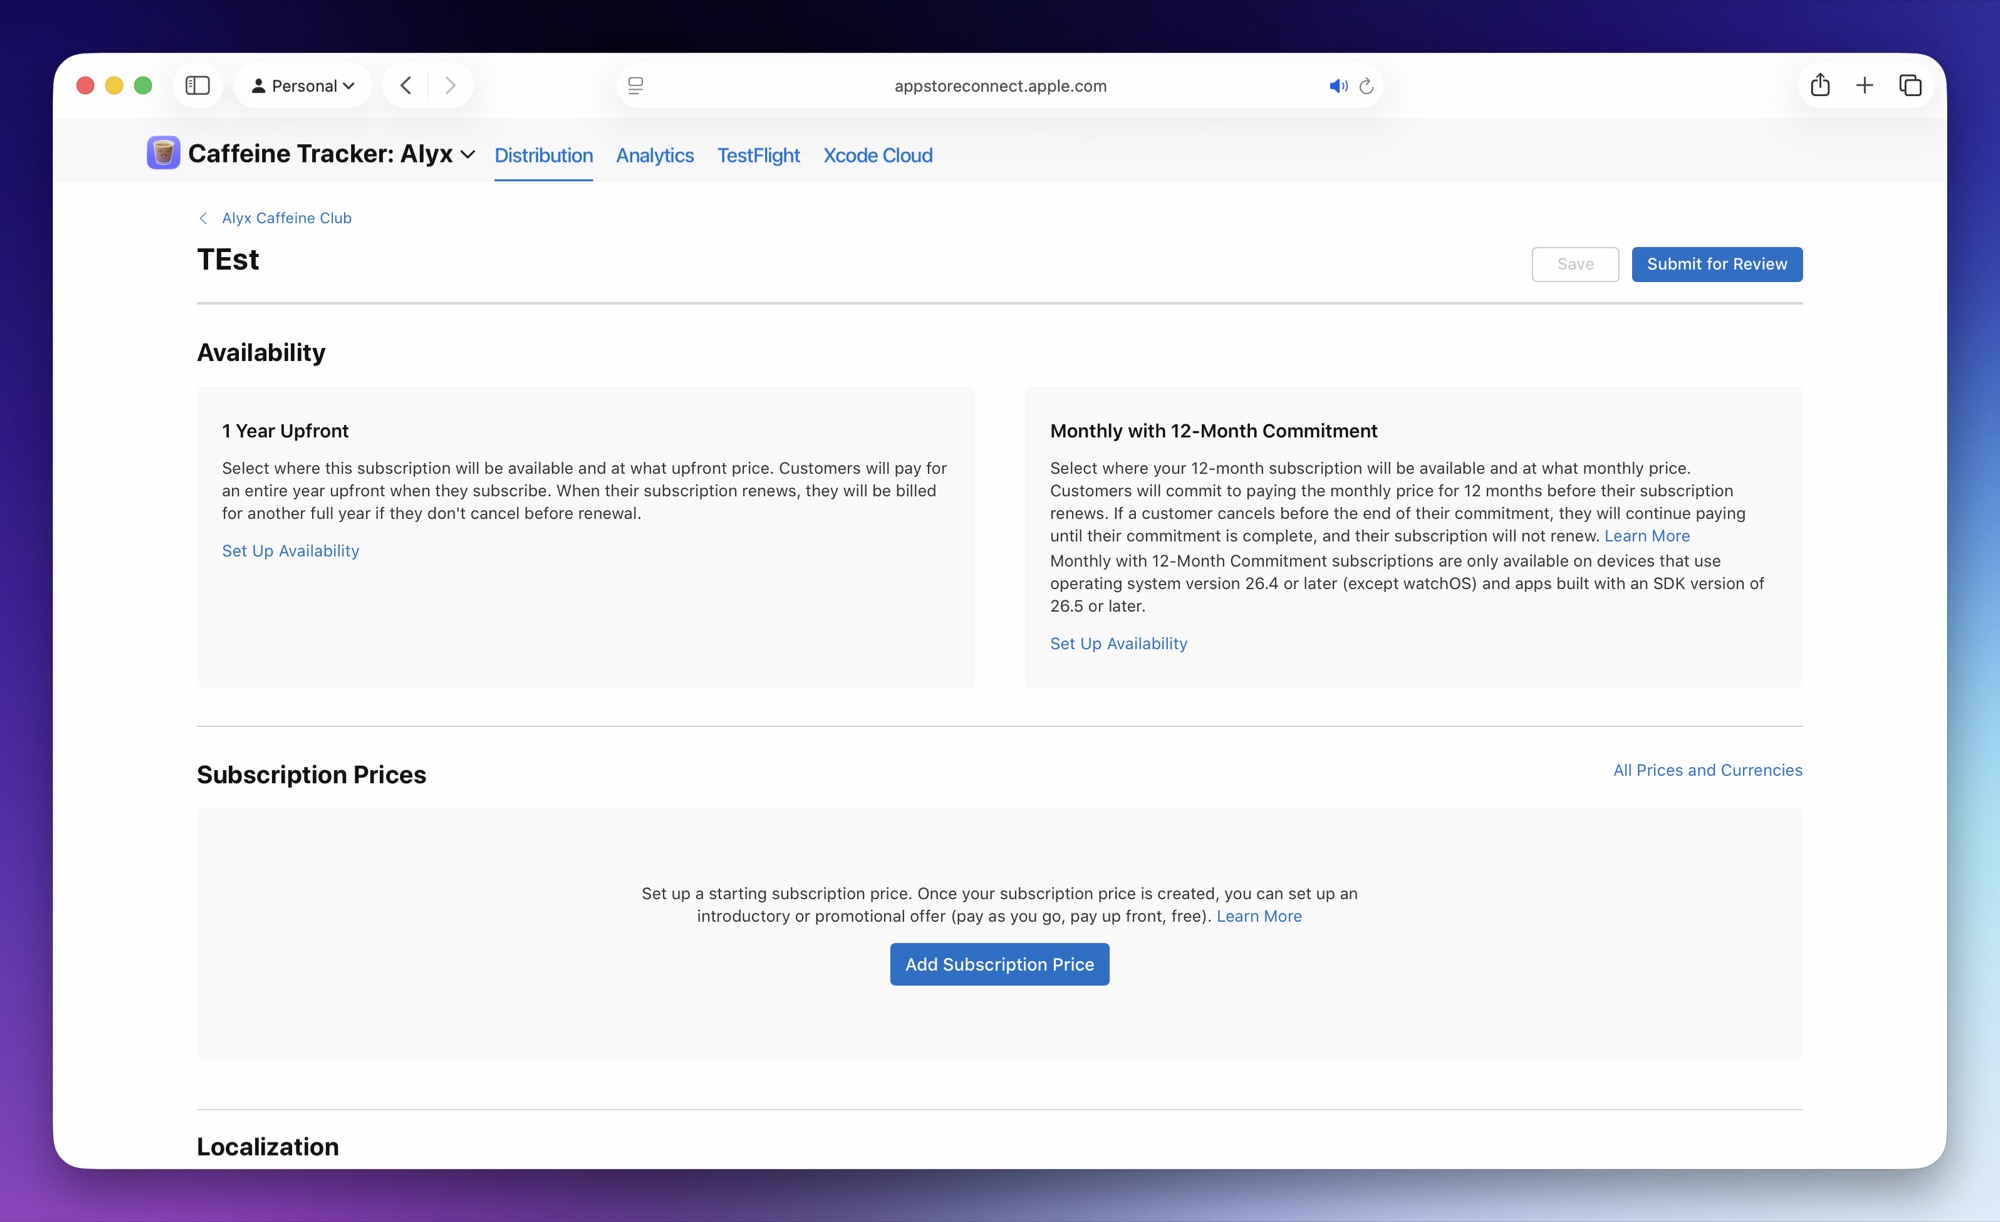Show the tab overview icon
The width and height of the screenshot is (2000, 1222).
[1910, 86]
